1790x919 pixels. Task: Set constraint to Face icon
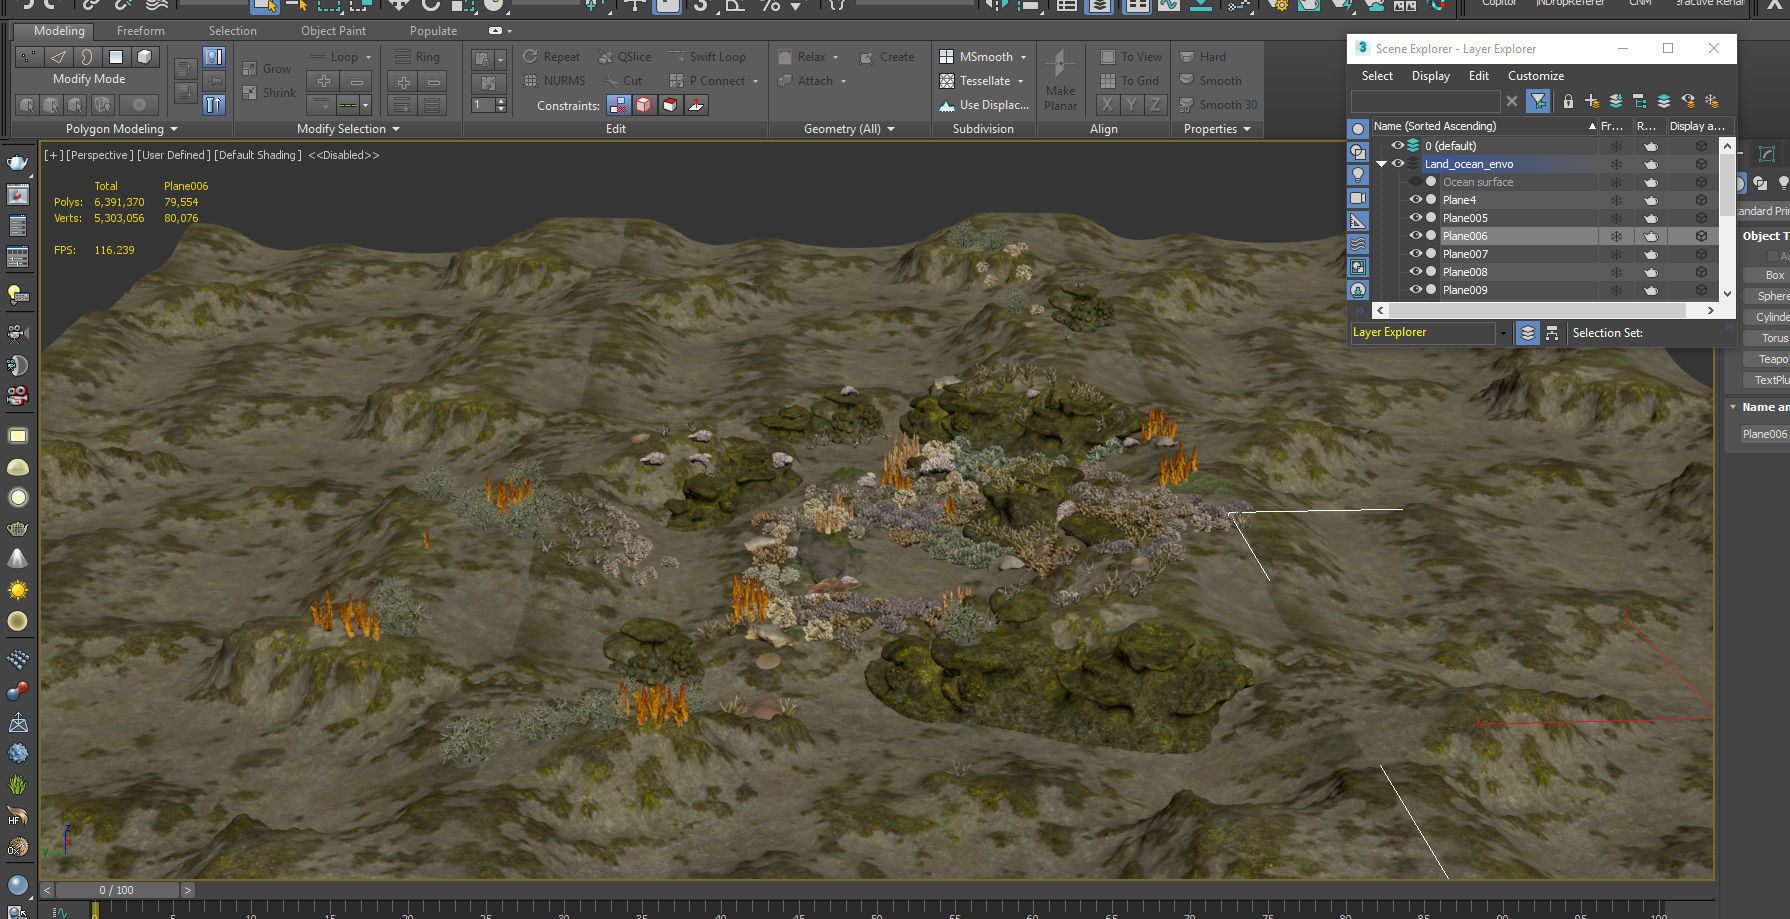pyautogui.click(x=671, y=105)
